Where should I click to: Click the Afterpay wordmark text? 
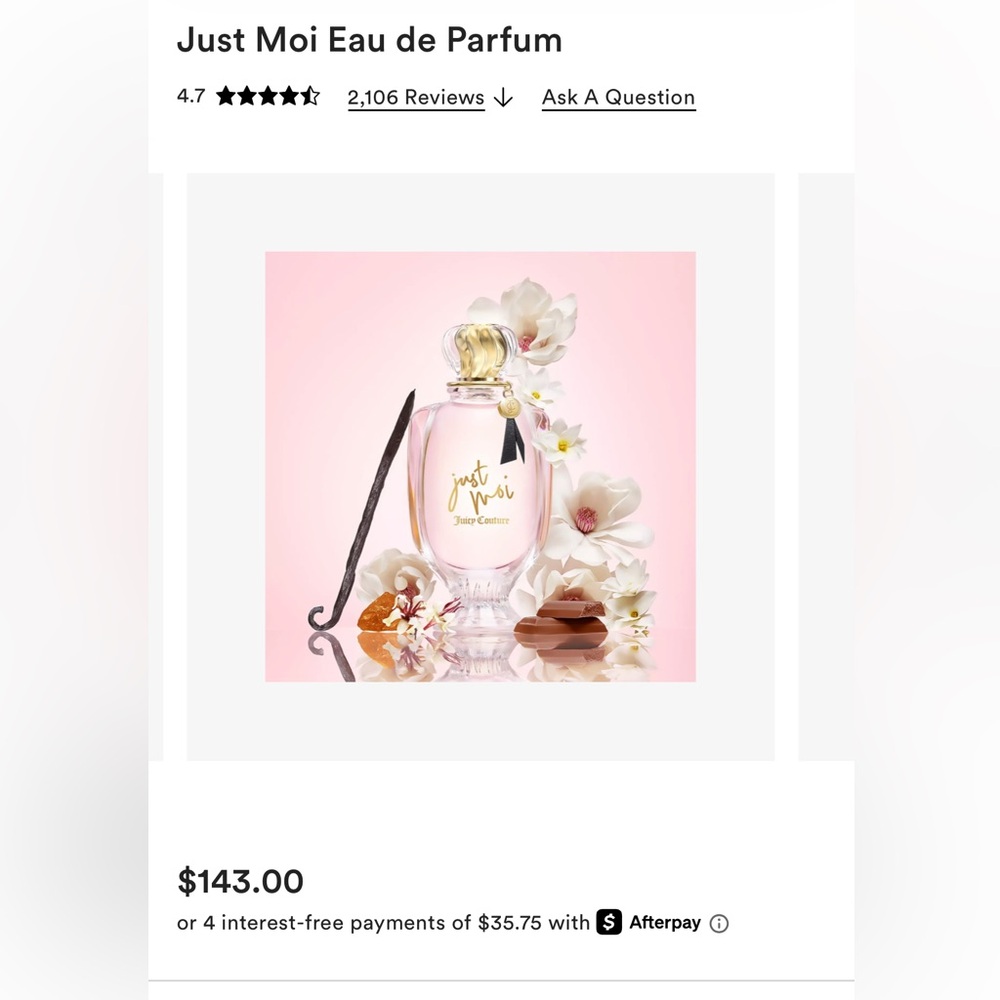(665, 923)
